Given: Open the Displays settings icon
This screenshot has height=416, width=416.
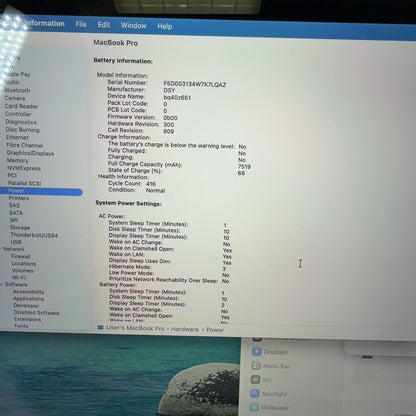Looking at the screenshot, I should (x=256, y=352).
